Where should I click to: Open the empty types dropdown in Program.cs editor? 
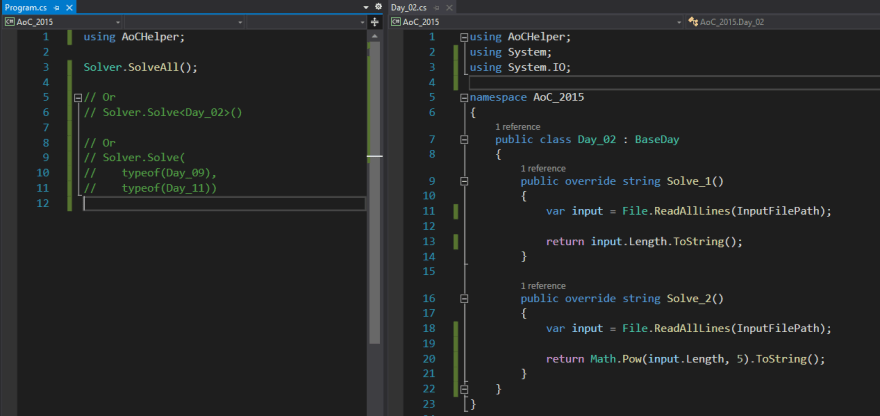tap(184, 22)
